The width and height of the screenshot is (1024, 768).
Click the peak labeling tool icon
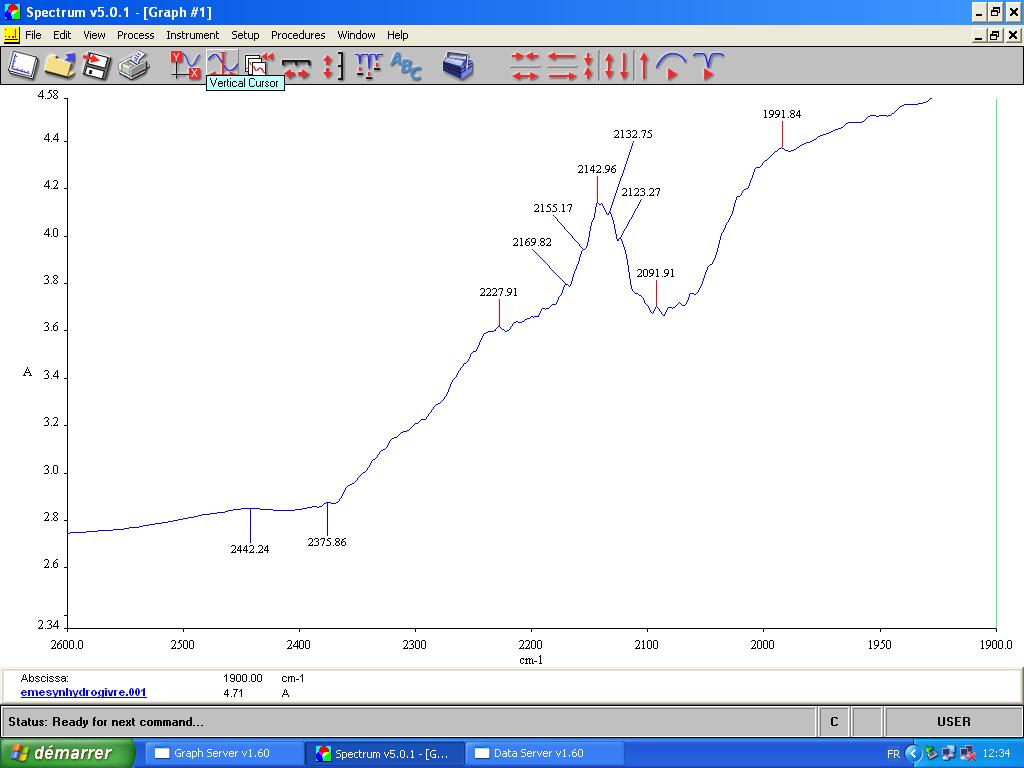[369, 66]
